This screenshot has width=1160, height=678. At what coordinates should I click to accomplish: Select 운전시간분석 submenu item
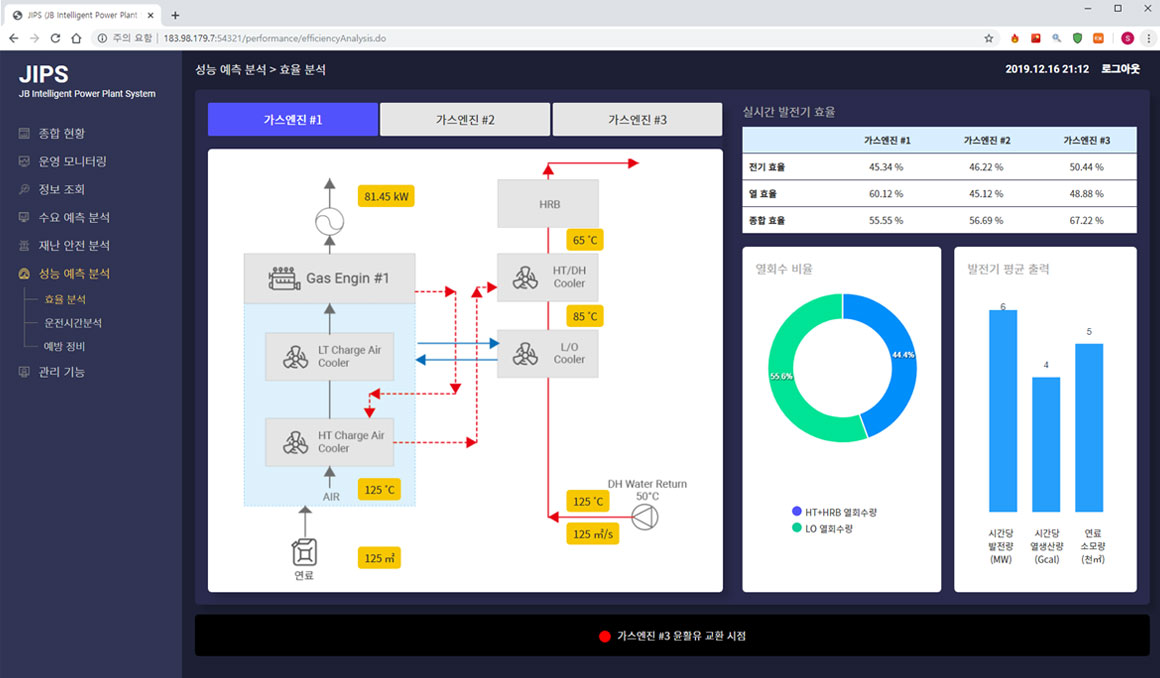pyautogui.click(x=73, y=323)
